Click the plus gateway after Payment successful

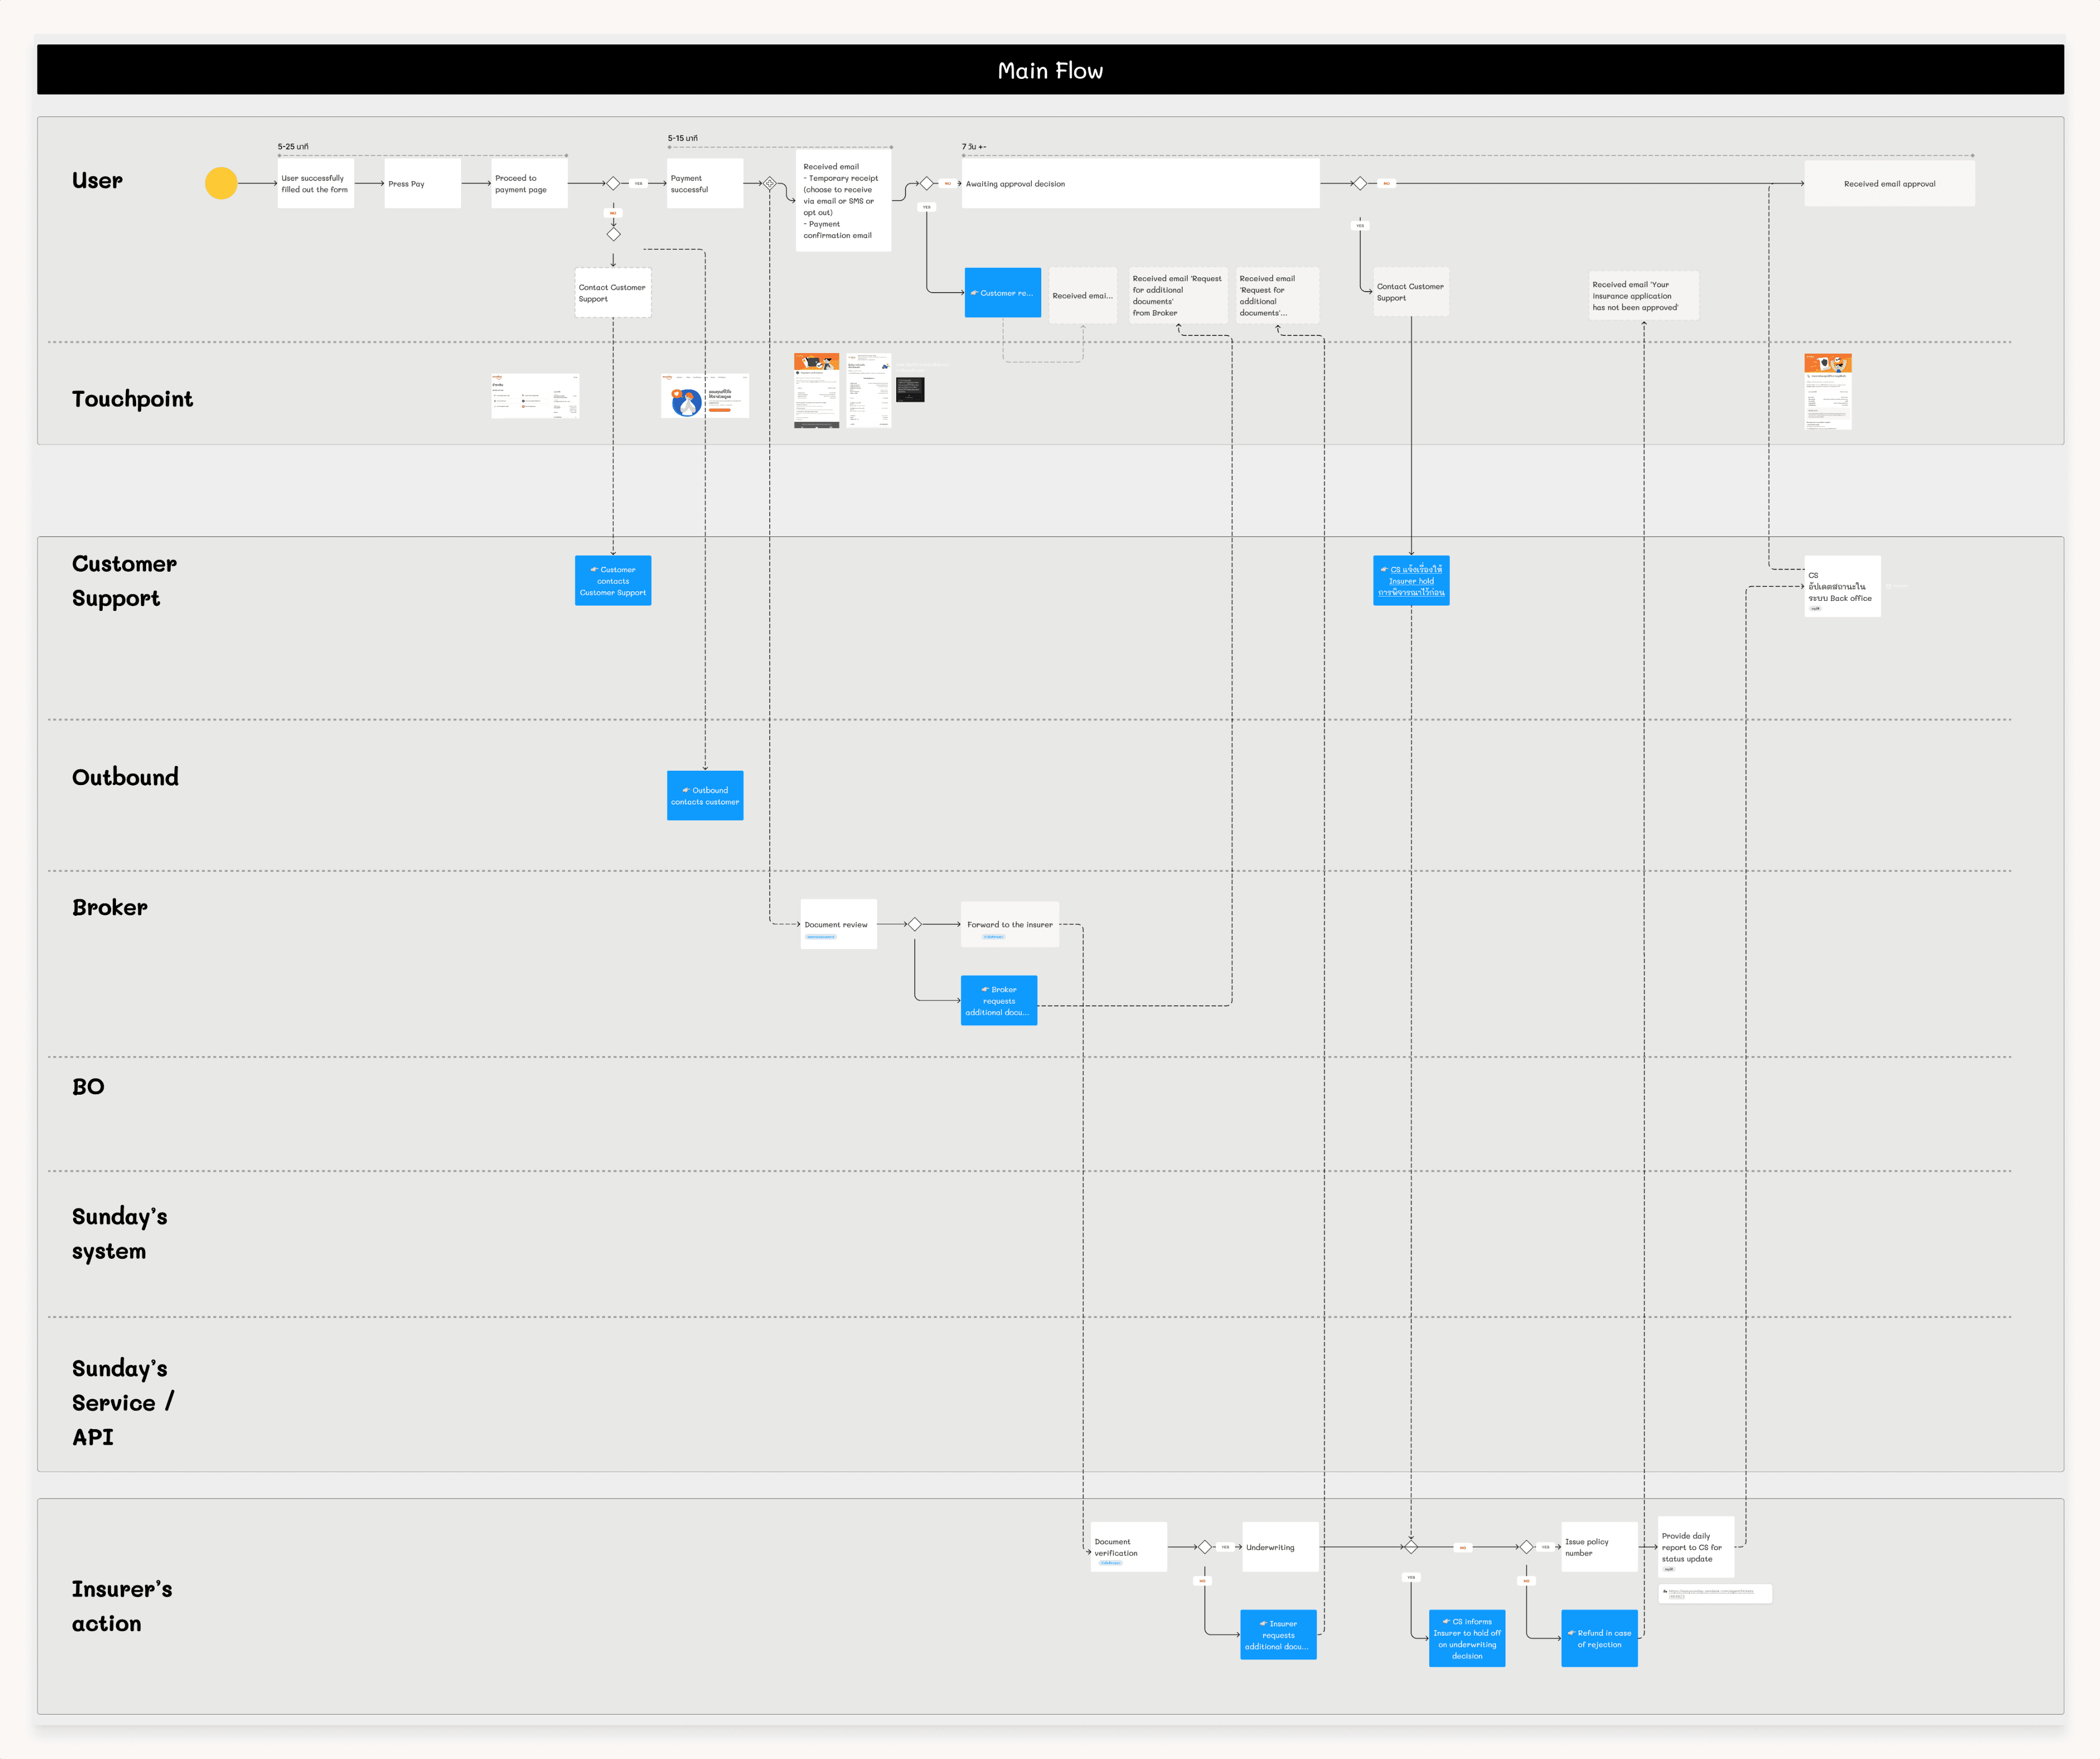[770, 183]
